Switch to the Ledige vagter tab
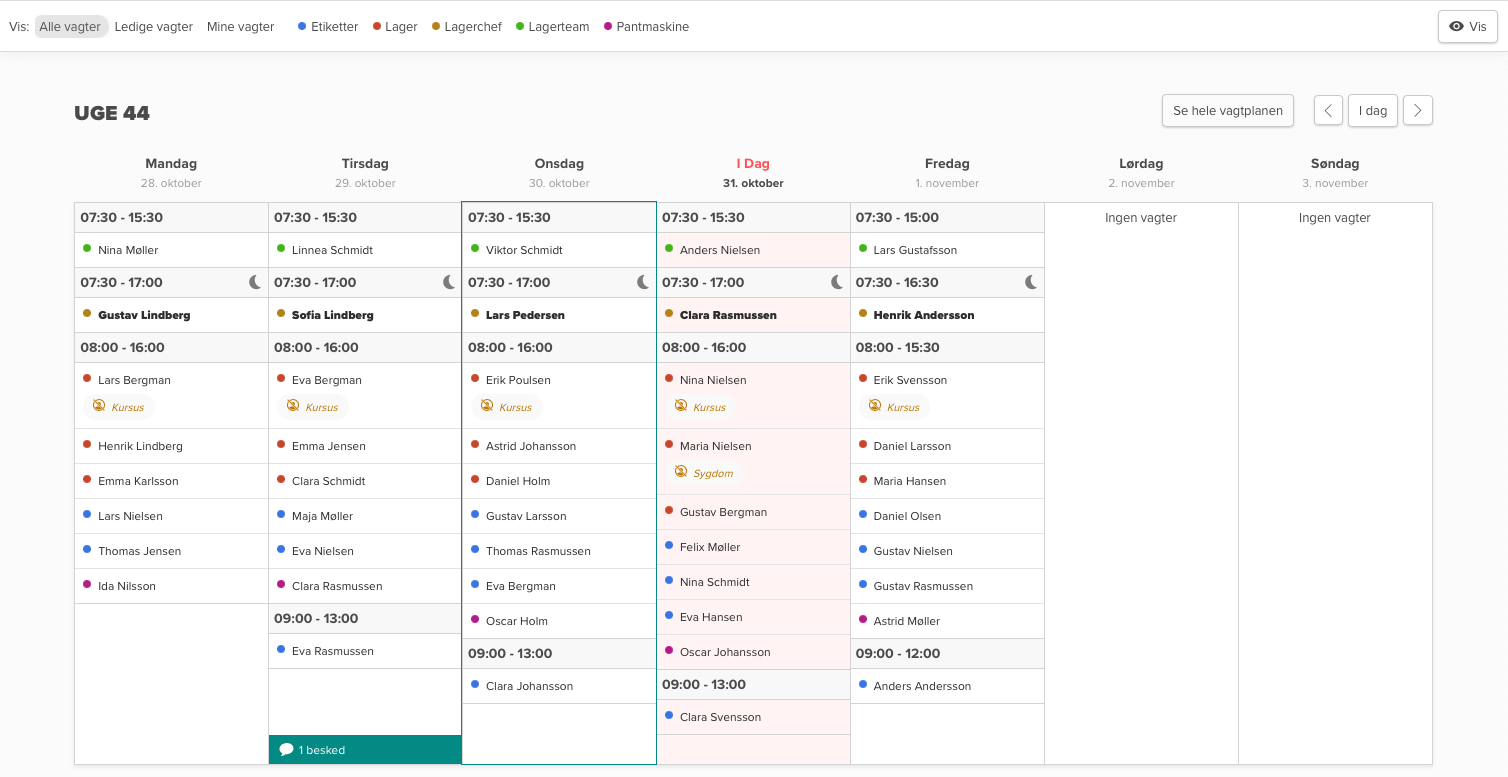The image size is (1508, 777). pyautogui.click(x=154, y=27)
